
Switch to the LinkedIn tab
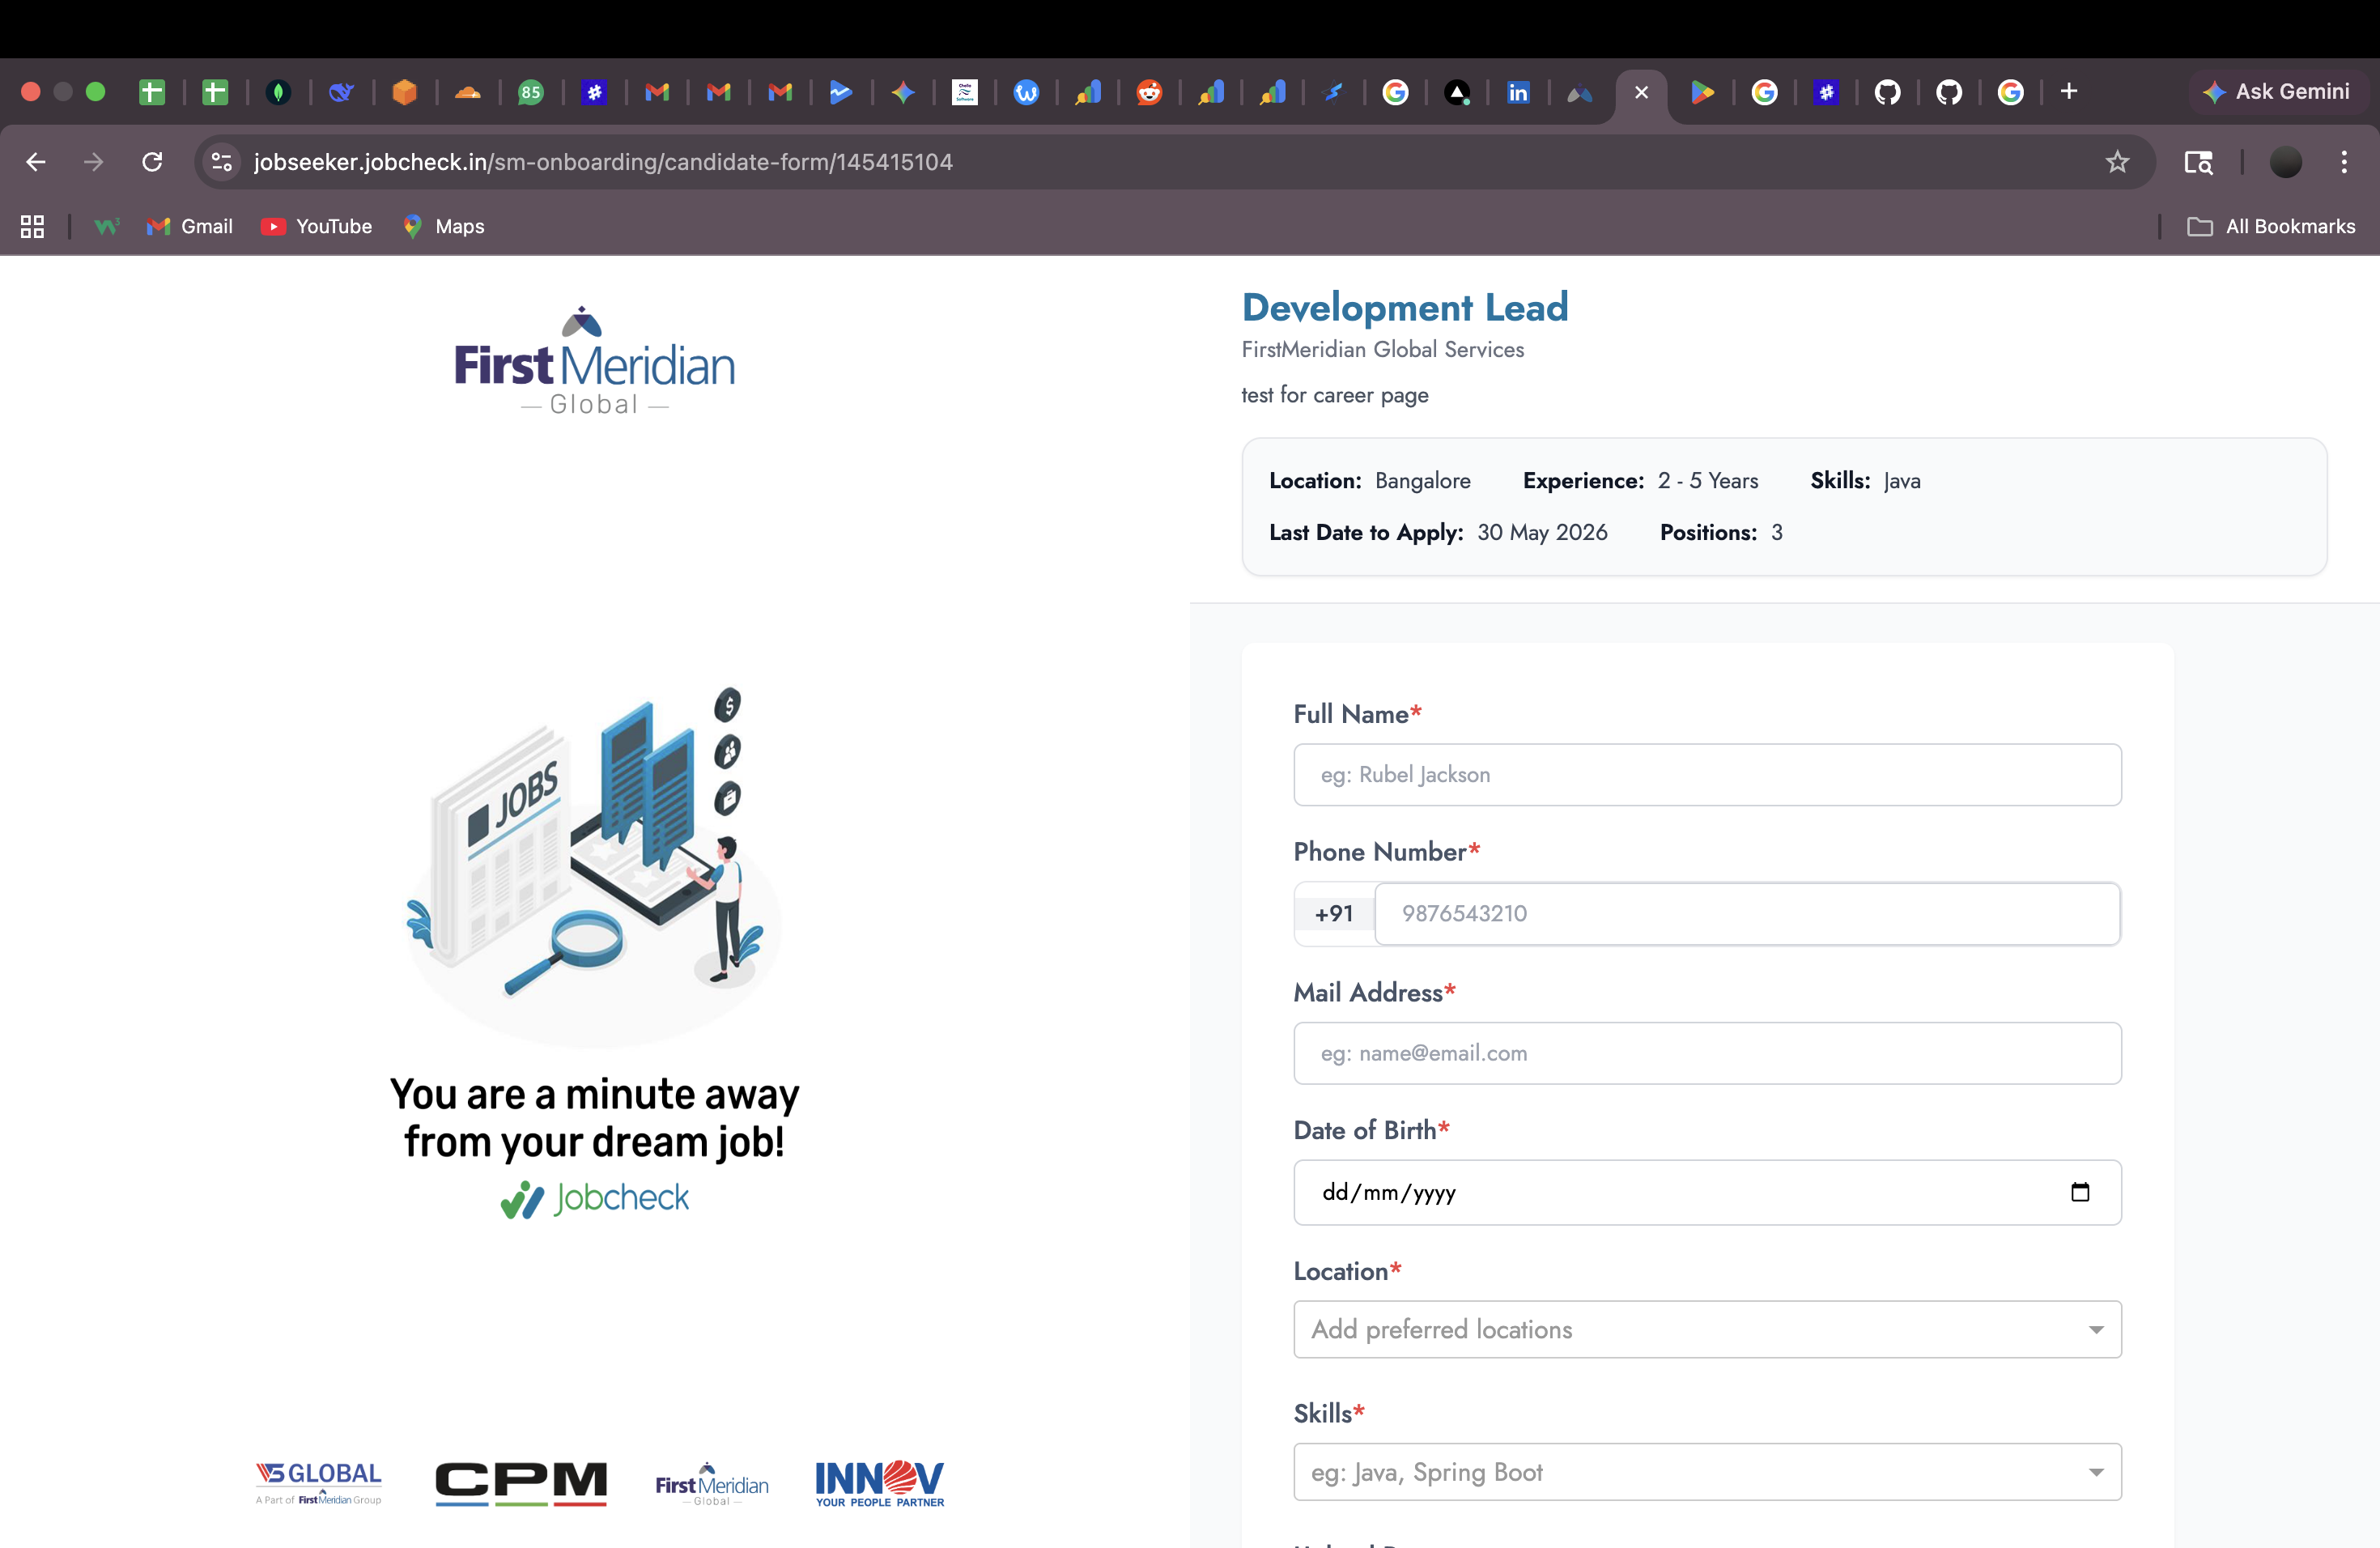[1518, 93]
